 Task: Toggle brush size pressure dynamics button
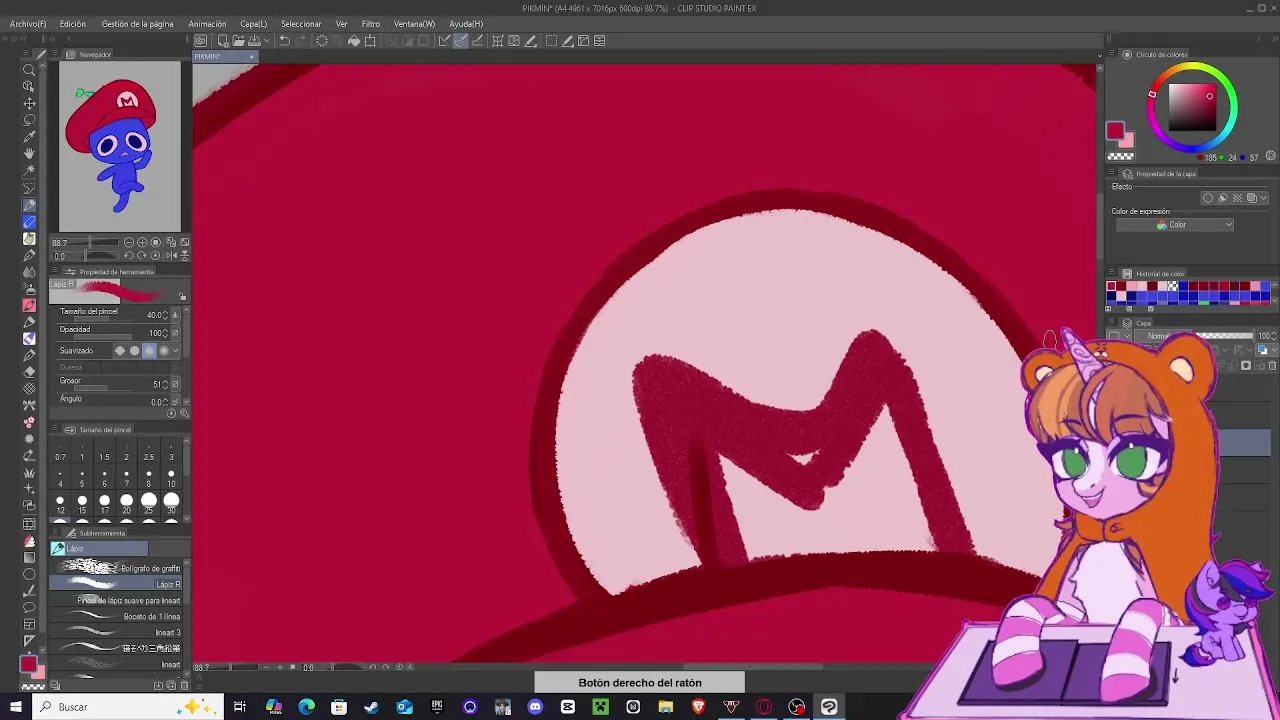[x=175, y=315]
